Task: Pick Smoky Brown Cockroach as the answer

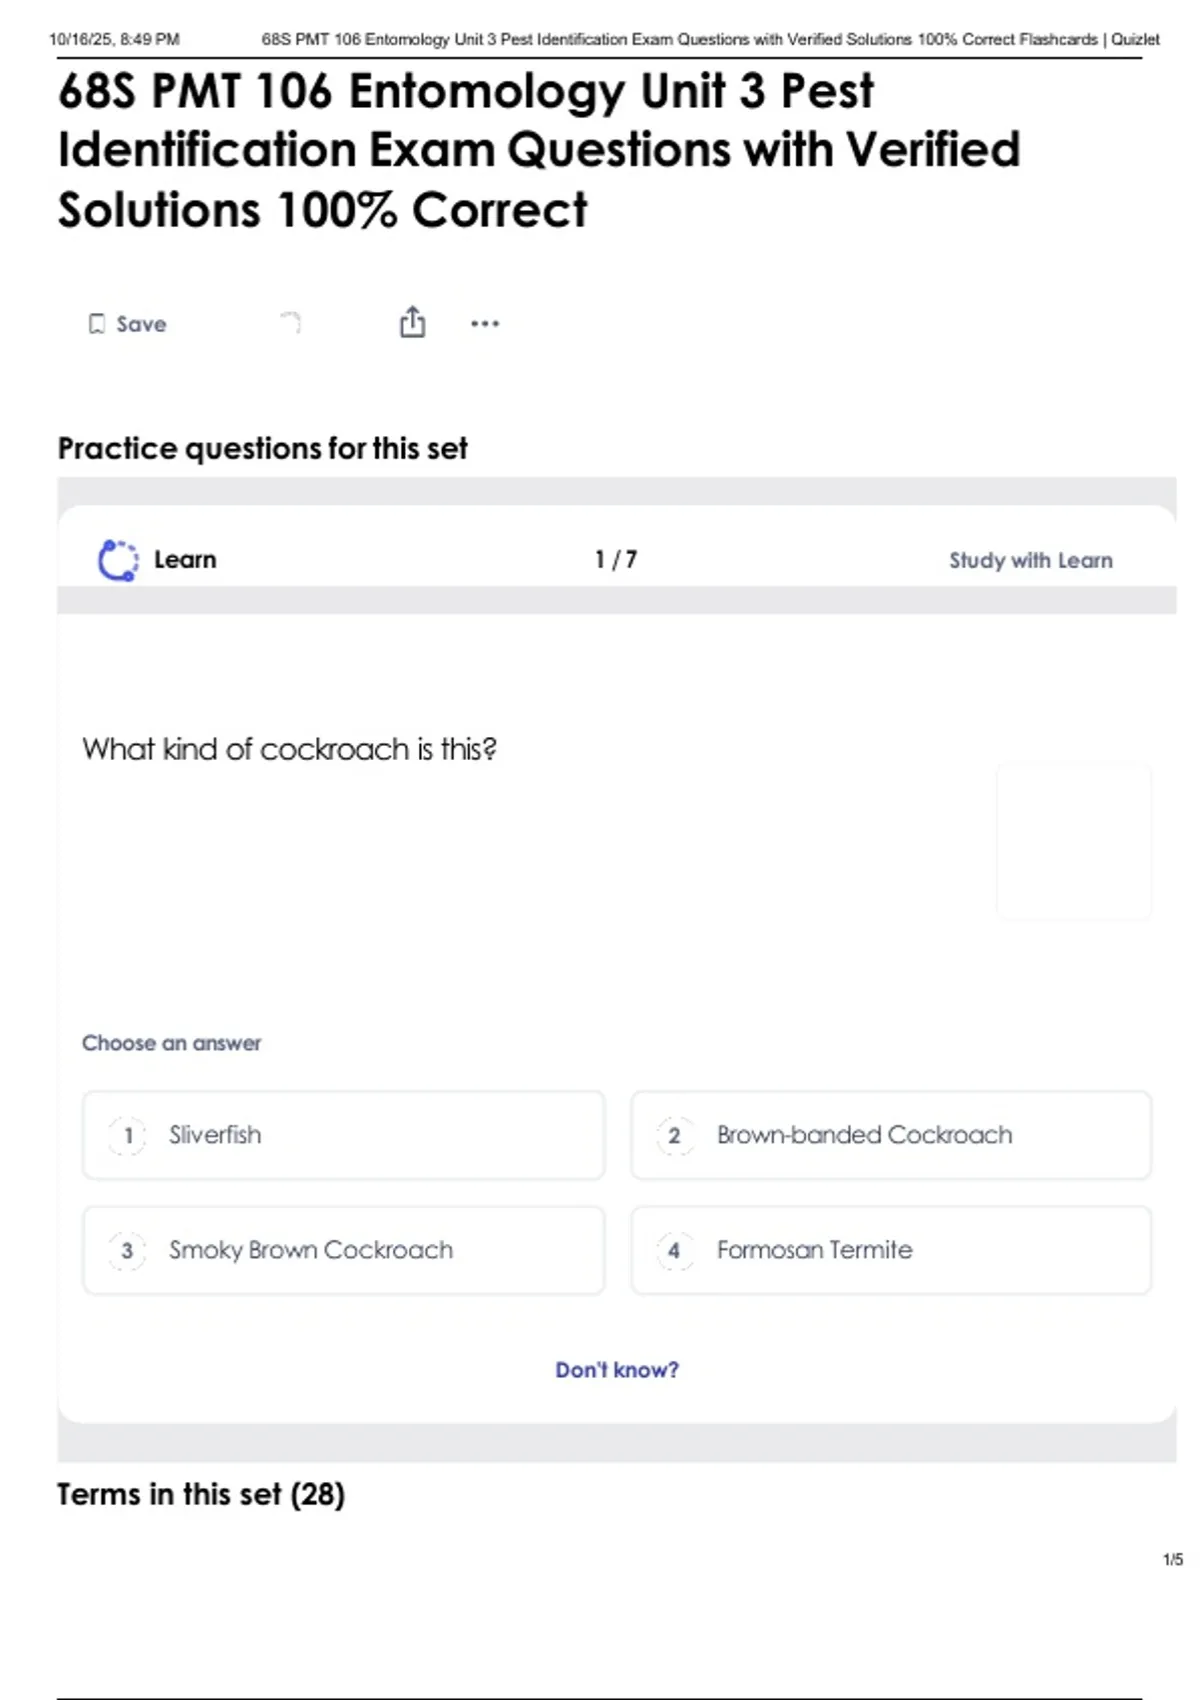Action: (343, 1250)
